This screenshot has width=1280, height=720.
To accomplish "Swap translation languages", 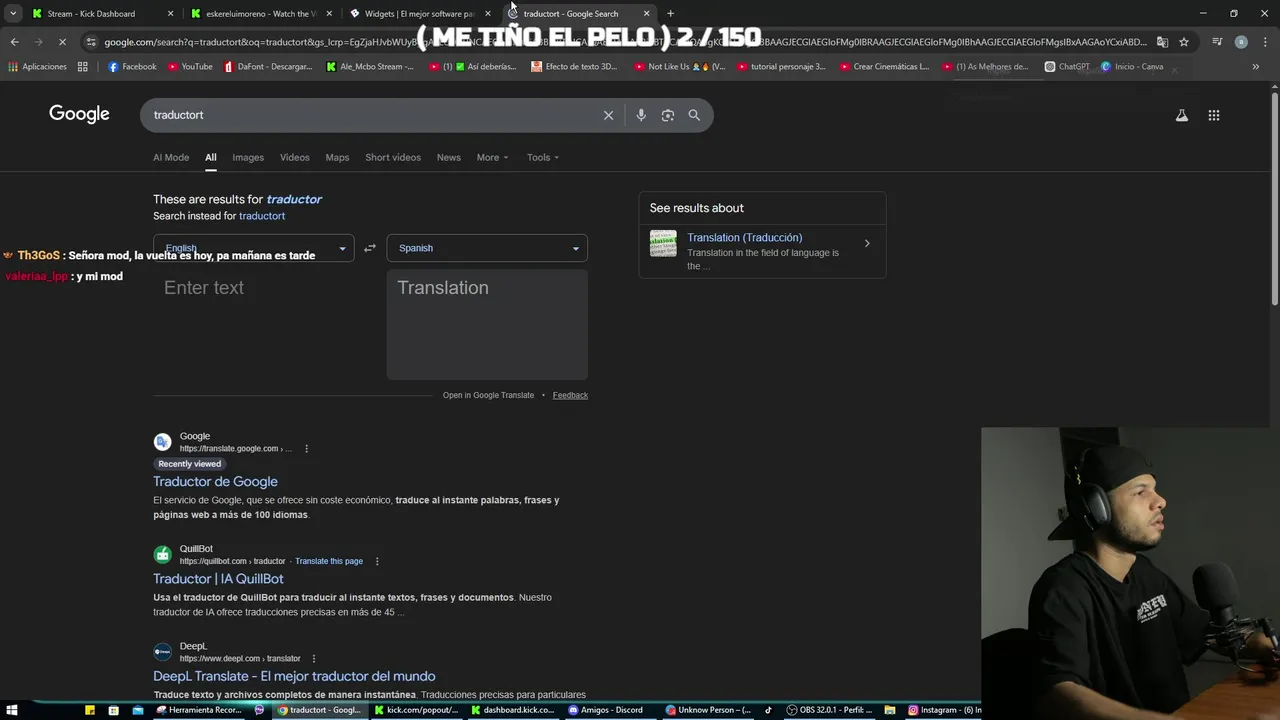I will pos(370,248).
